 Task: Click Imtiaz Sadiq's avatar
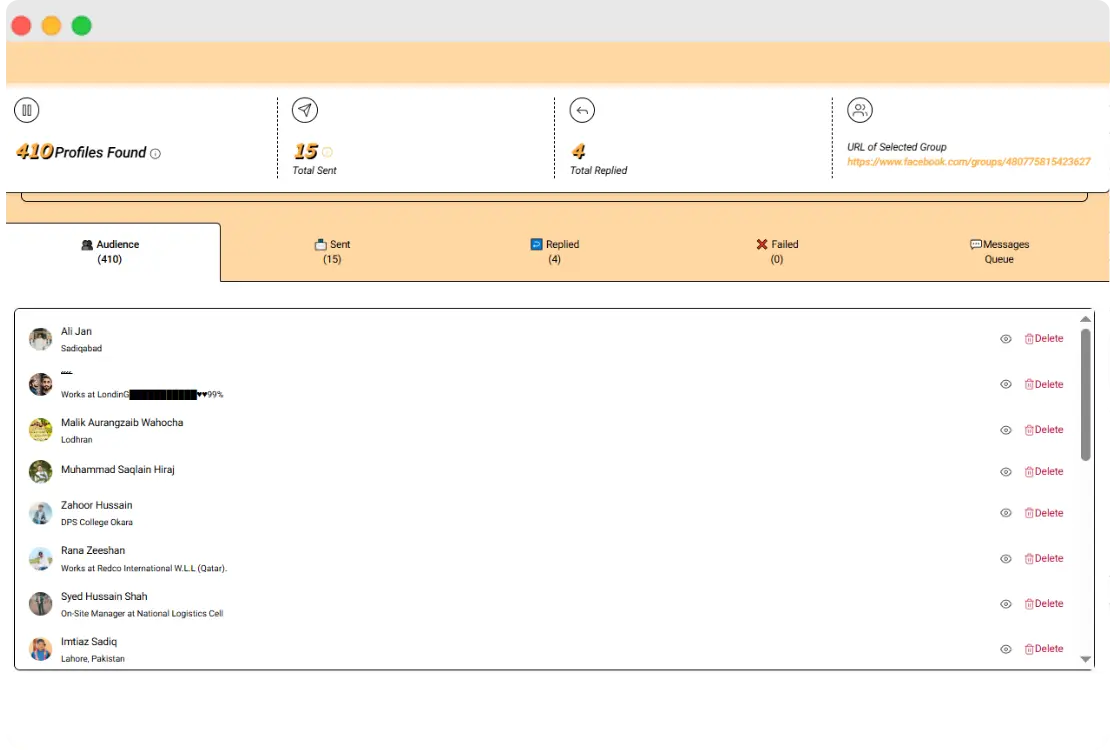pos(41,650)
